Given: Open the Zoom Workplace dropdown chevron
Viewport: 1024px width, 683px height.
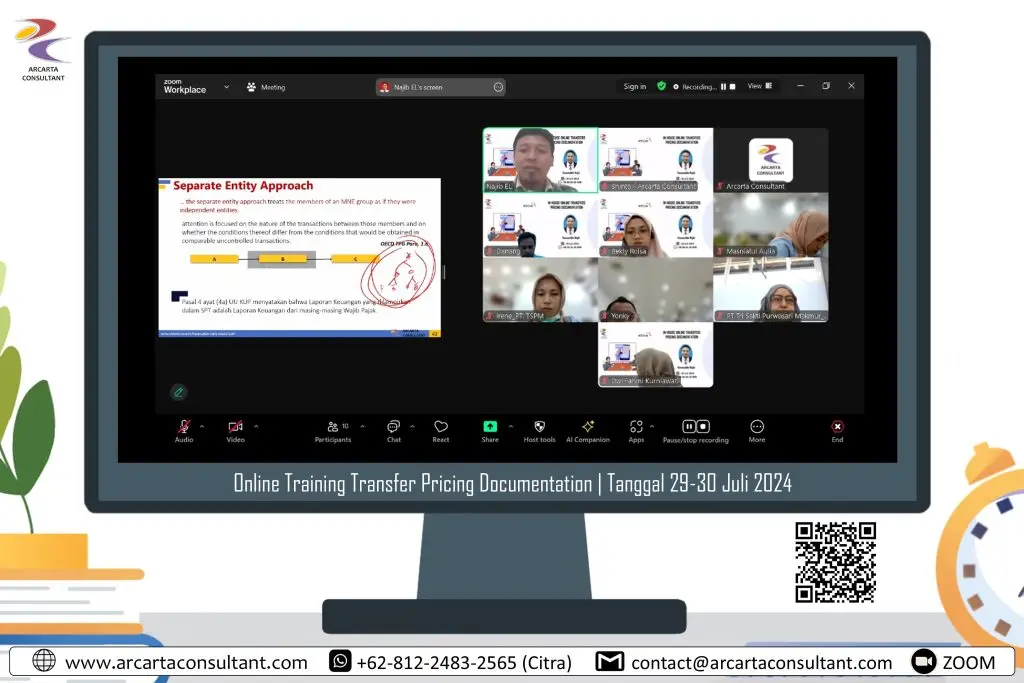Looking at the screenshot, I should click(x=227, y=87).
